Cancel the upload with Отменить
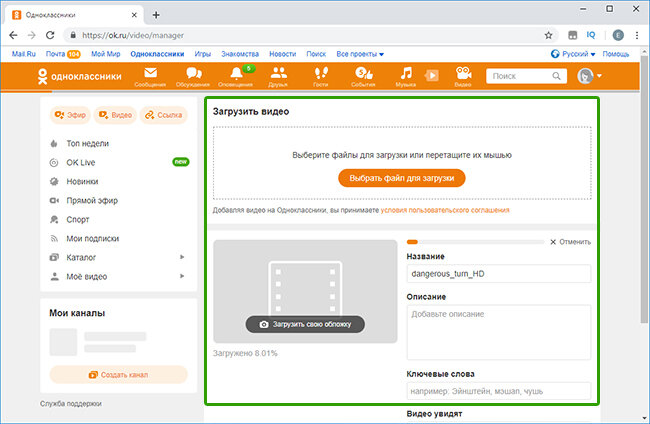 pos(570,242)
